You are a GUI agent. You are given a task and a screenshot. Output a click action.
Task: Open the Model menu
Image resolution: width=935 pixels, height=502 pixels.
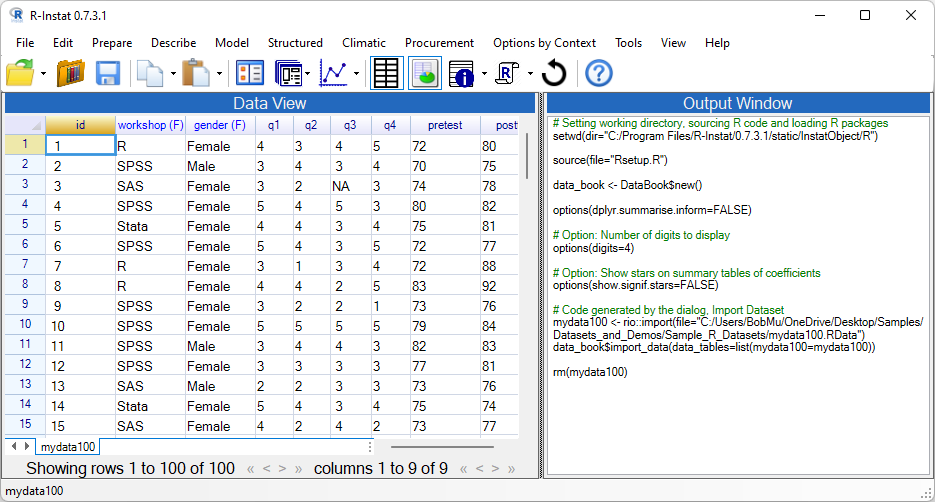[232, 43]
